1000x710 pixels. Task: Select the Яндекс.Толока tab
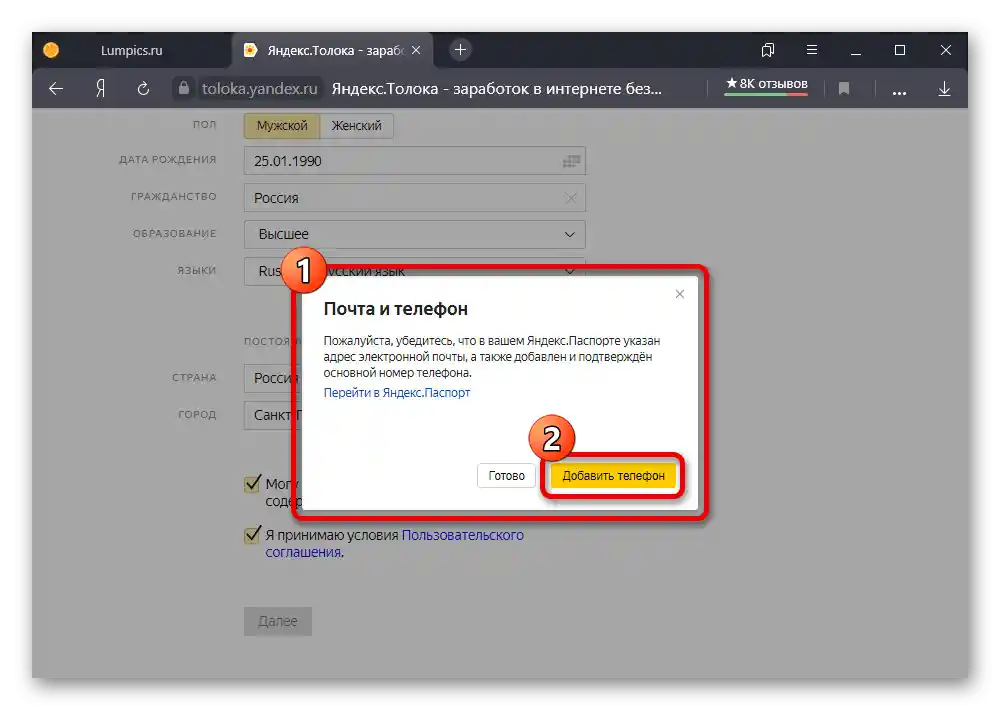[332, 50]
